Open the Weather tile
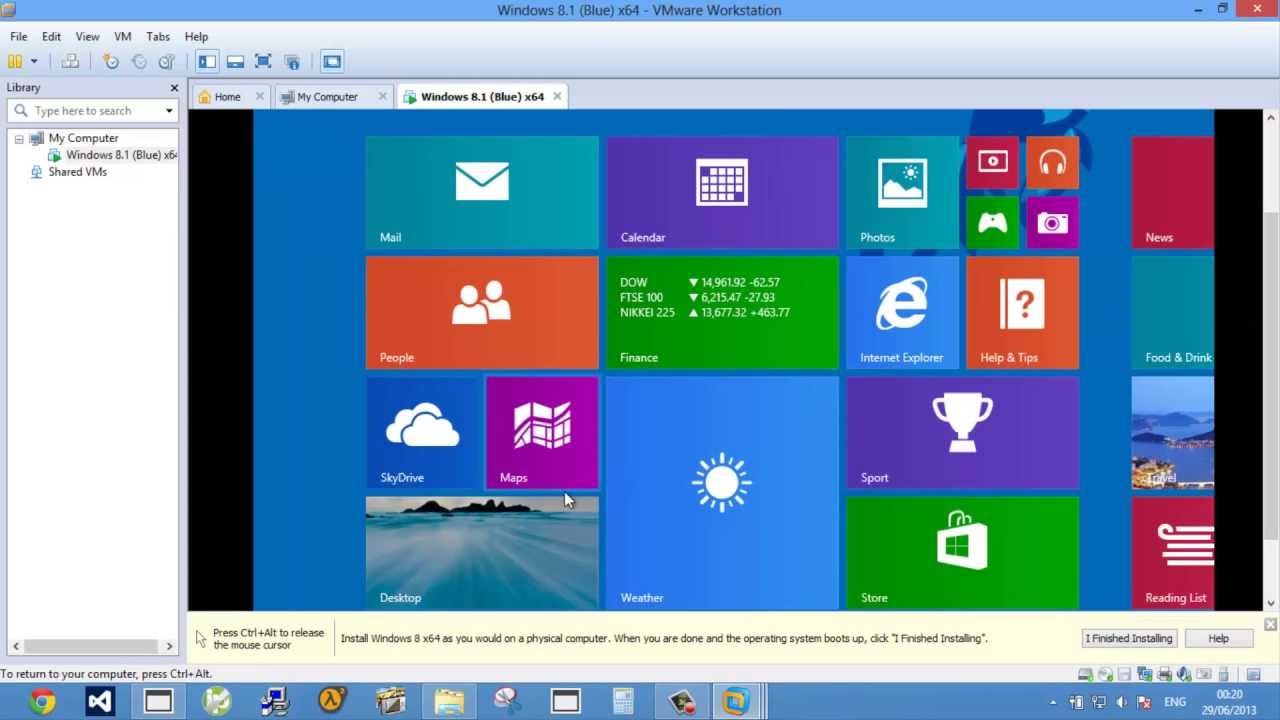The width and height of the screenshot is (1280, 720). [722, 492]
